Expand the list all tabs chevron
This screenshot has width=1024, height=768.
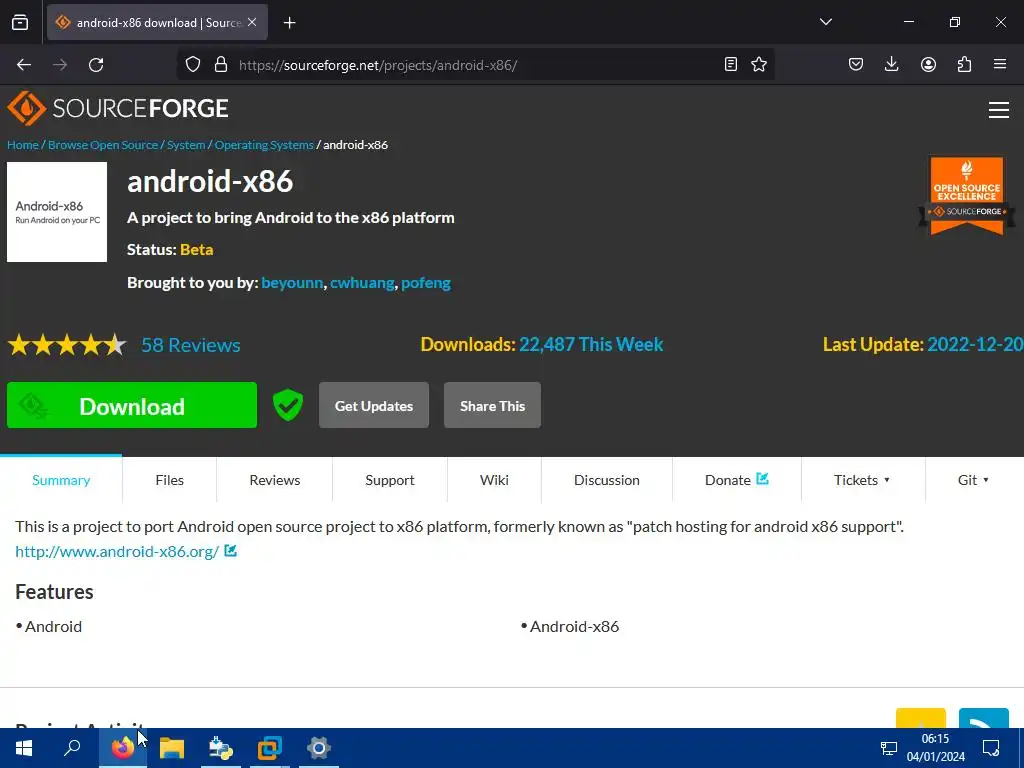click(825, 22)
